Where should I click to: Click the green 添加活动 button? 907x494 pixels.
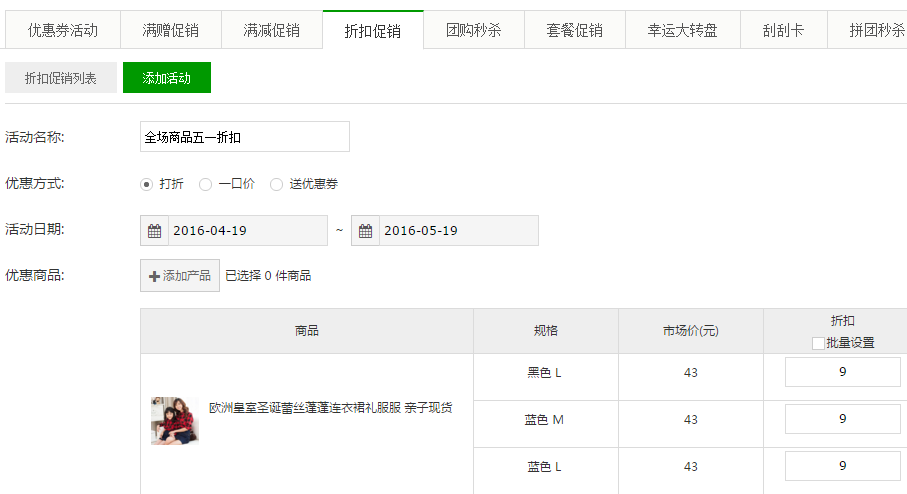click(167, 78)
